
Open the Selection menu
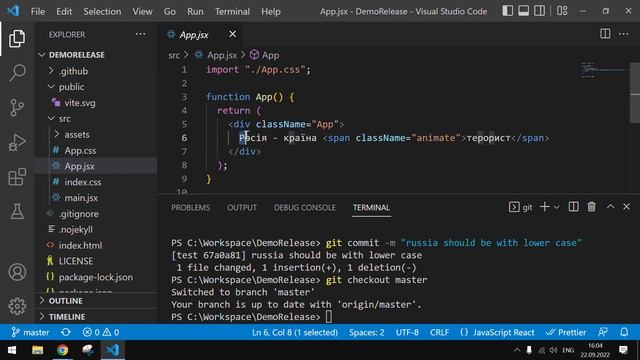point(102,11)
